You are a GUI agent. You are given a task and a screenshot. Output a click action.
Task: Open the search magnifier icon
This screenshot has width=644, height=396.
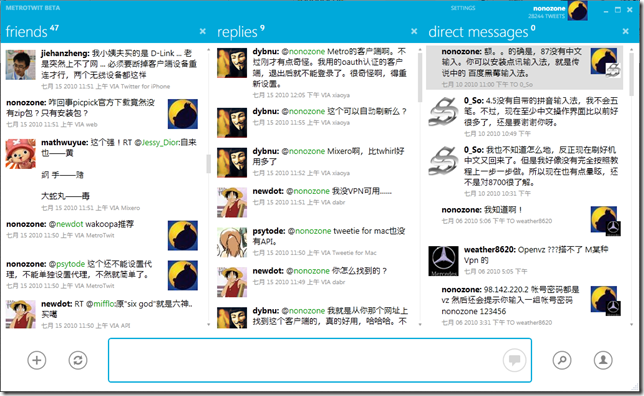tap(562, 360)
